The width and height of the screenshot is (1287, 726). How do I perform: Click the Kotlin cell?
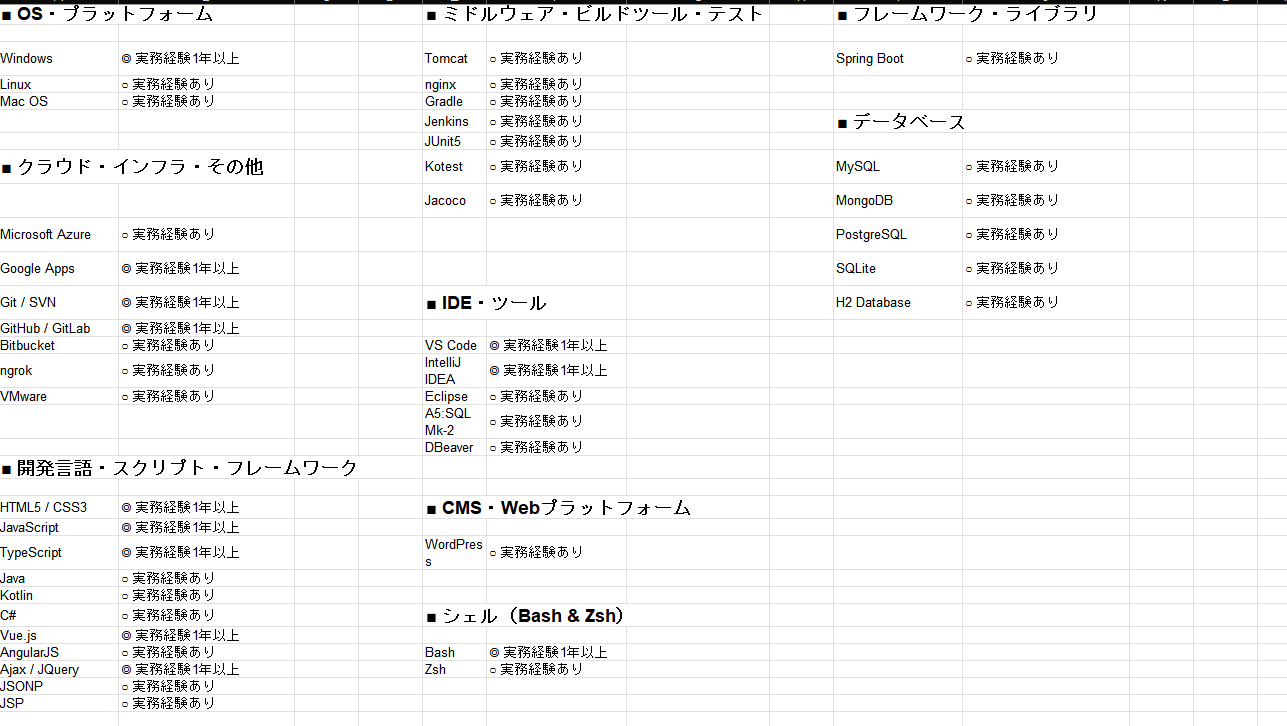click(x=59, y=595)
